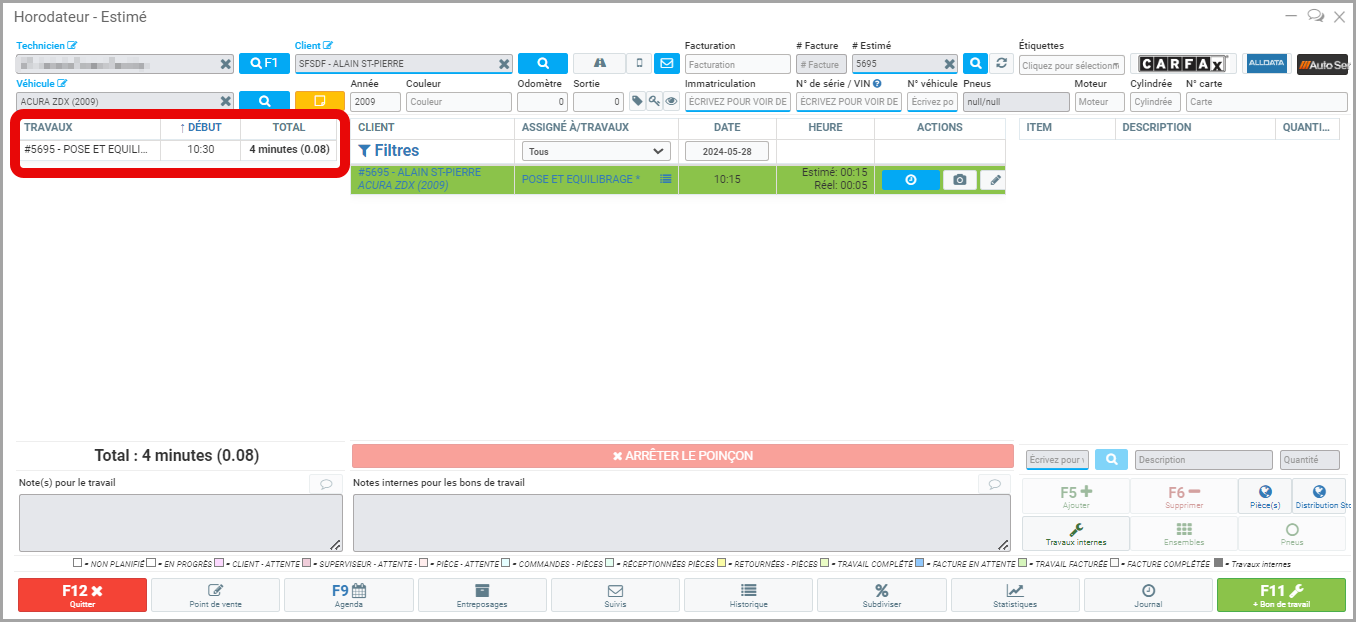
Task: Click the binoculars icon next to client
Action: pos(599,63)
